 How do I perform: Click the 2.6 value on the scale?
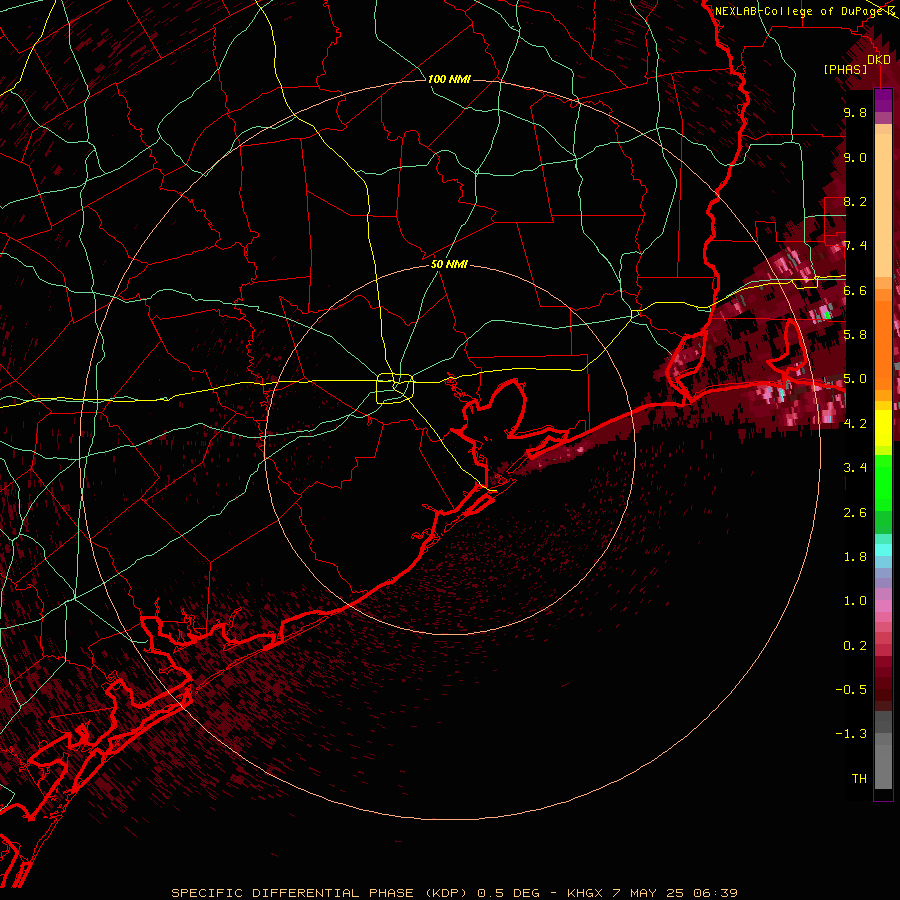(855, 512)
